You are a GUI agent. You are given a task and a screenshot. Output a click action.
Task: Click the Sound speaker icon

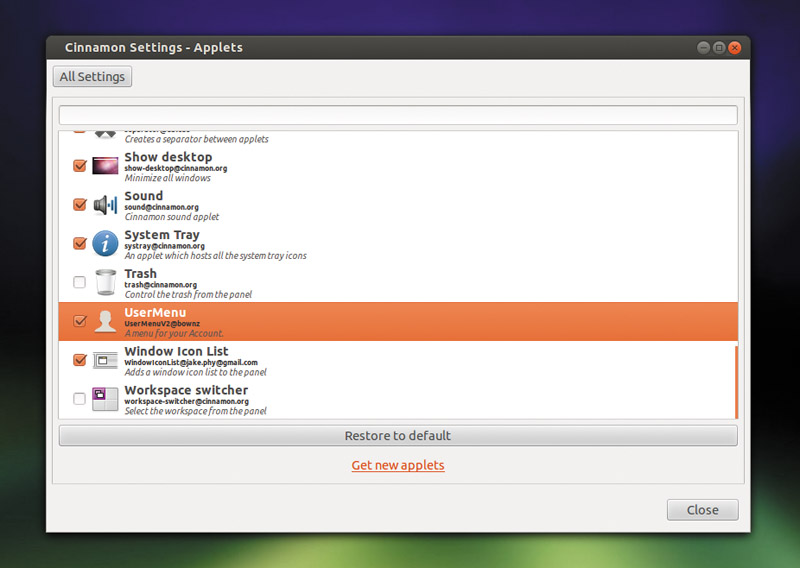(x=105, y=205)
